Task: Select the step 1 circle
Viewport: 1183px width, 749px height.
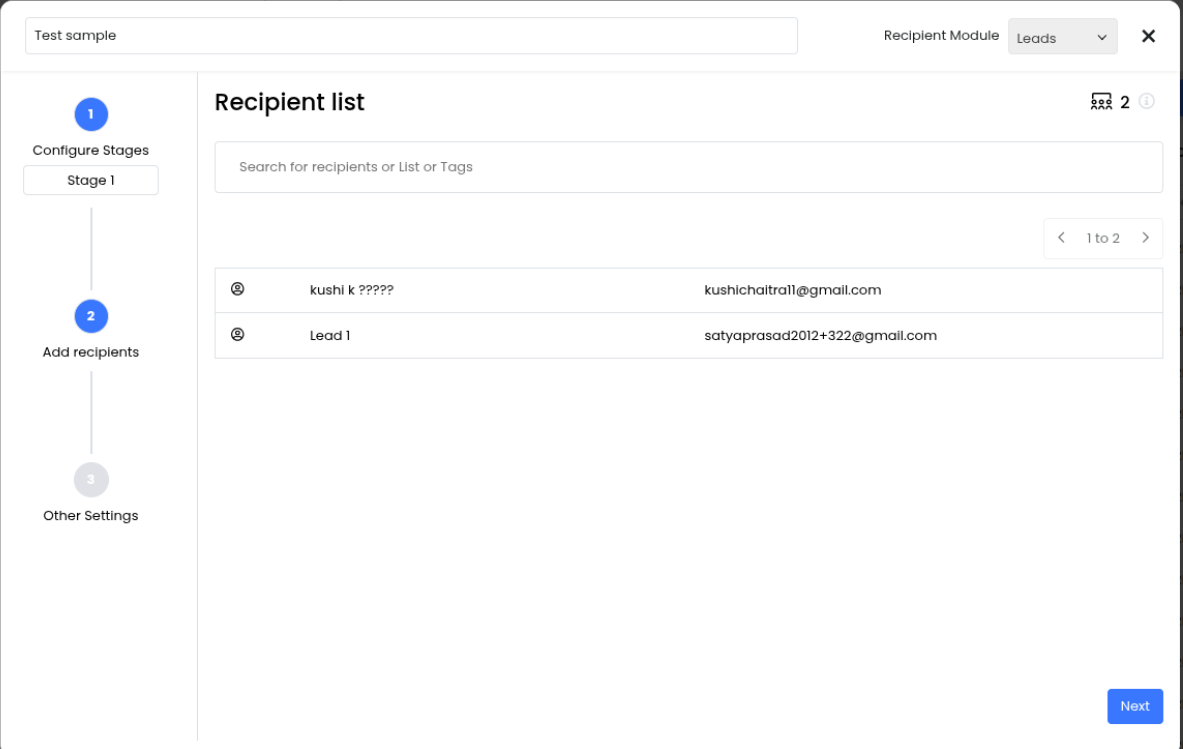Action: 91,114
